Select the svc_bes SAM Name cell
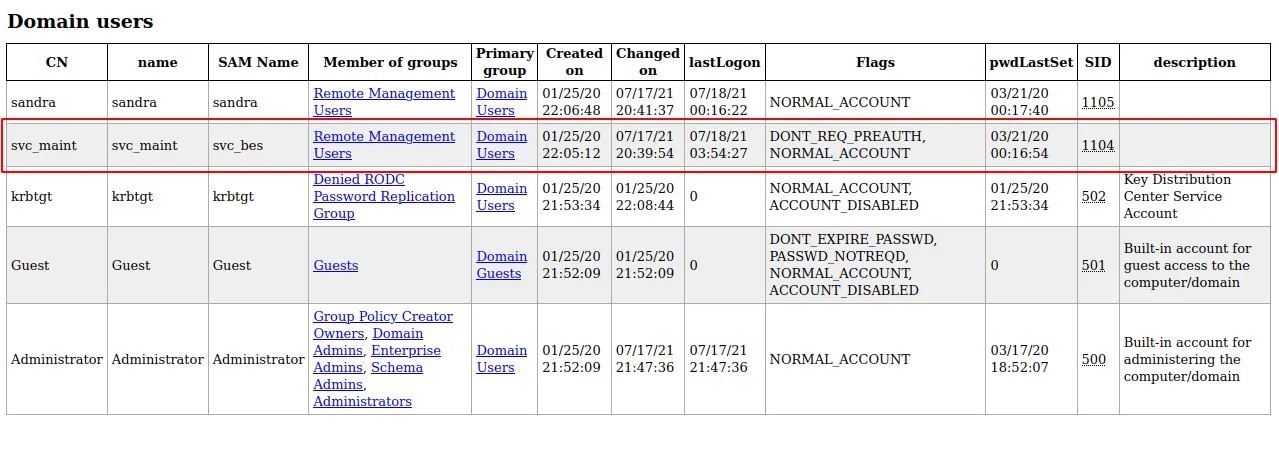 238,146
